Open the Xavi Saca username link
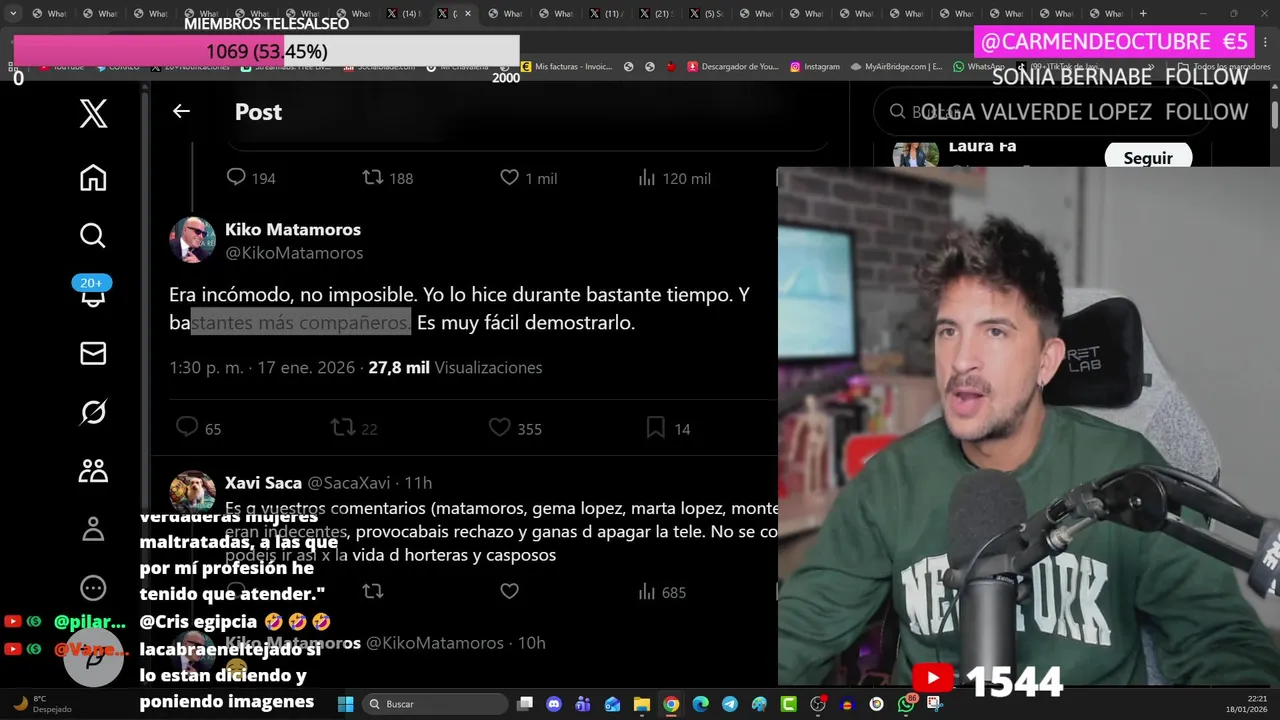Screen dimensions: 1280x720 click(x=263, y=483)
